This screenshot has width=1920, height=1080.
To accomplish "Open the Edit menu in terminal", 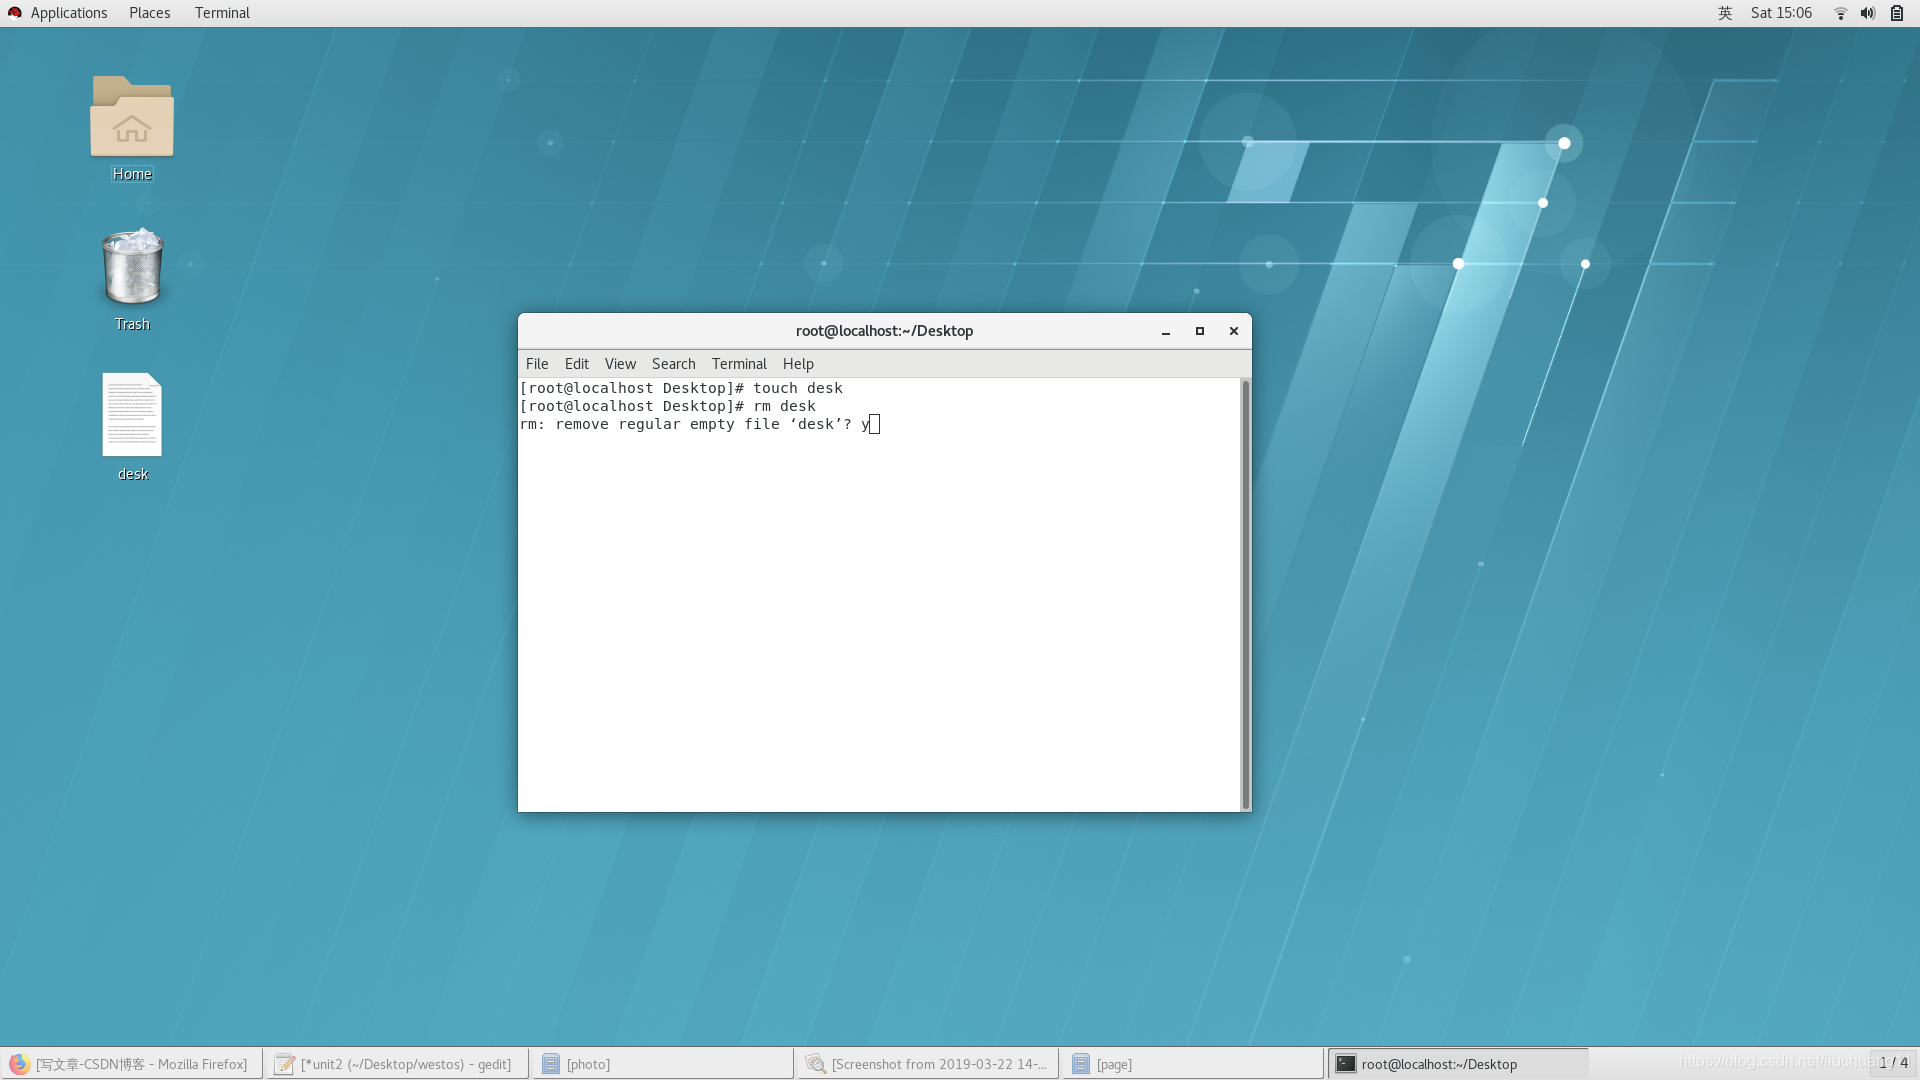I will (577, 364).
